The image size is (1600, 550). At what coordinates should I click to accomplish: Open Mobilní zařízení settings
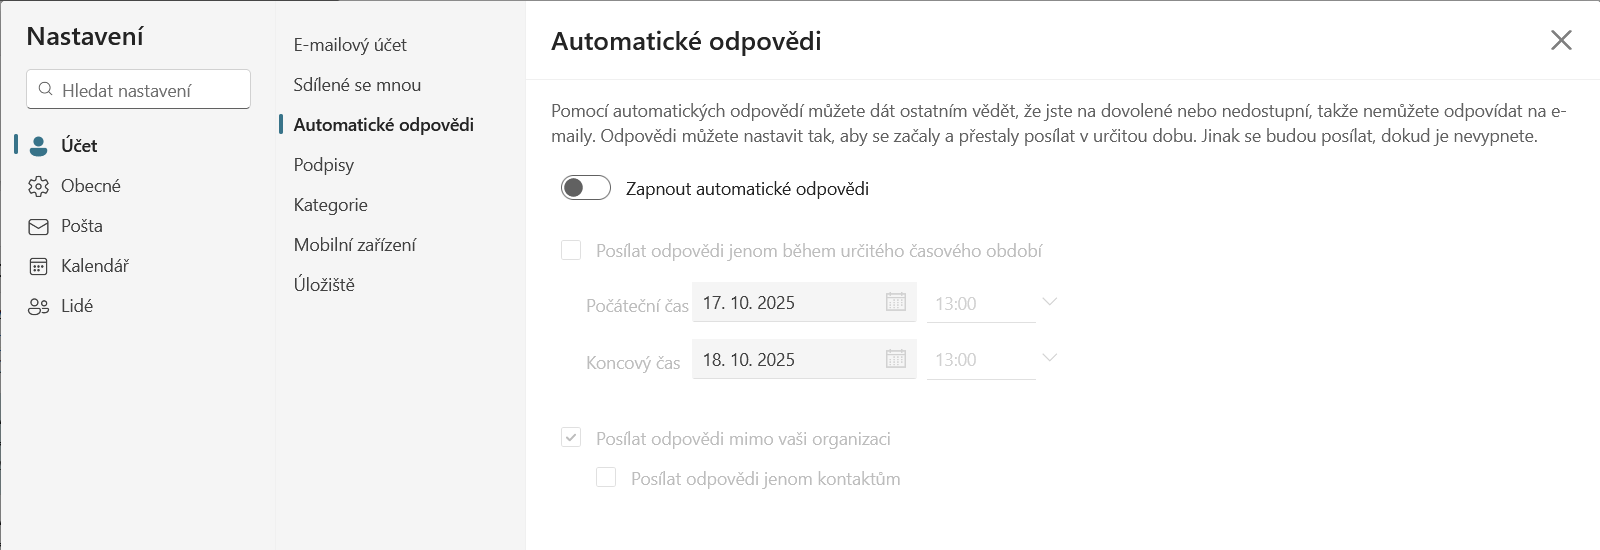point(354,245)
